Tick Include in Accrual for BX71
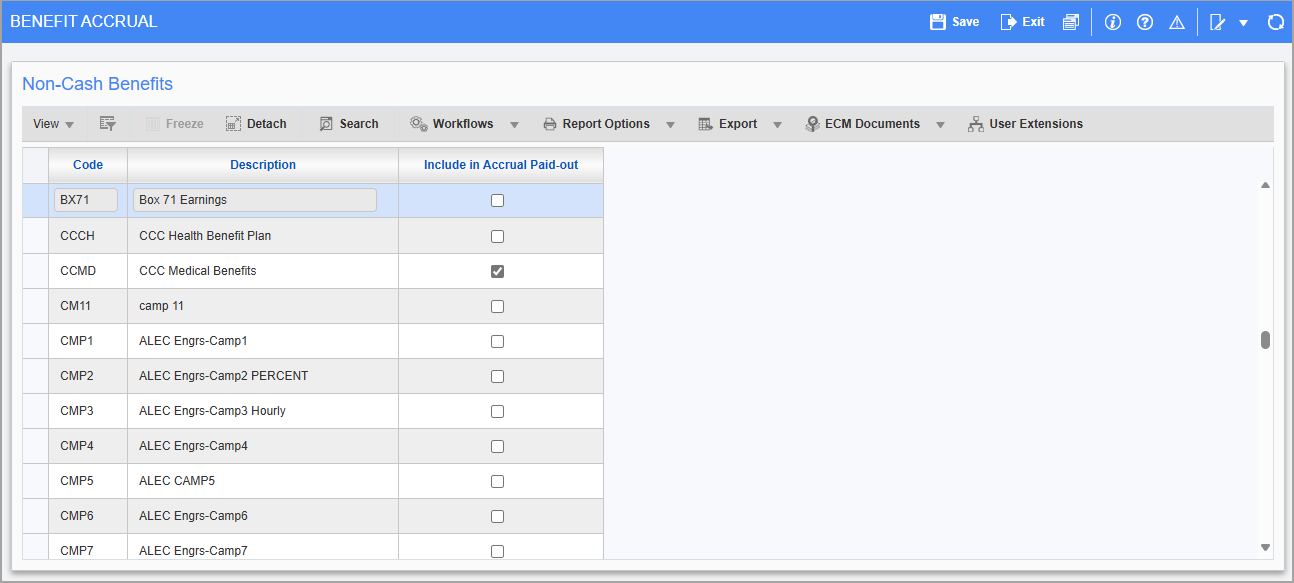 coord(497,200)
